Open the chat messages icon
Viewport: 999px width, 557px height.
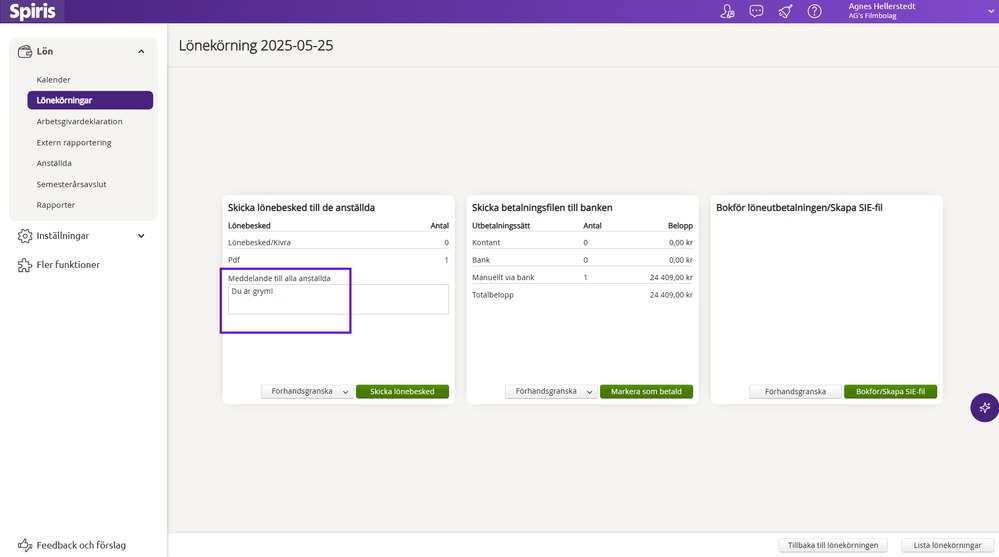pyautogui.click(x=756, y=12)
